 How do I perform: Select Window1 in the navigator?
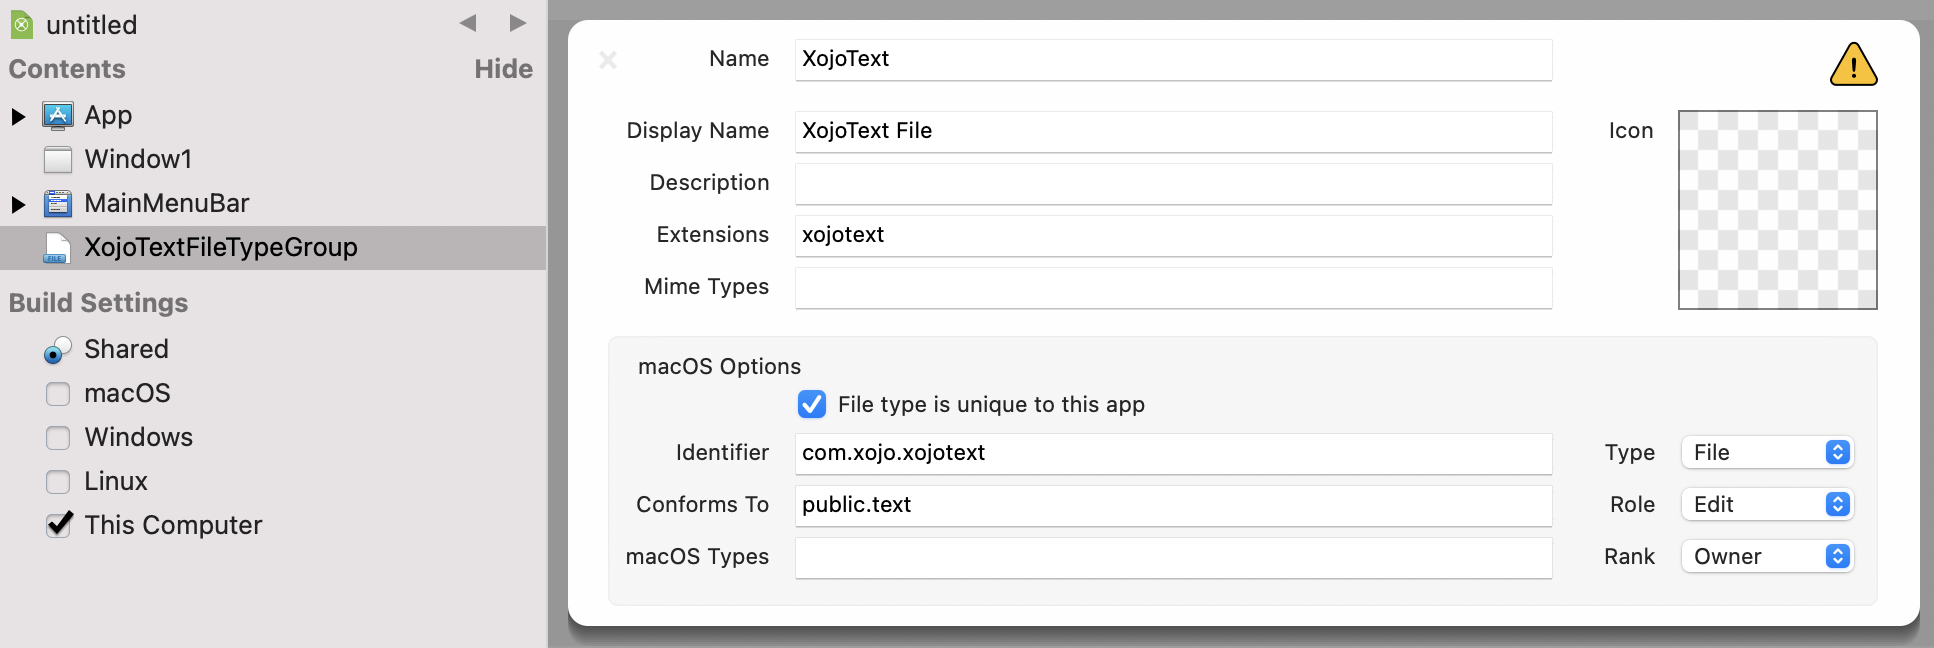coord(138,159)
